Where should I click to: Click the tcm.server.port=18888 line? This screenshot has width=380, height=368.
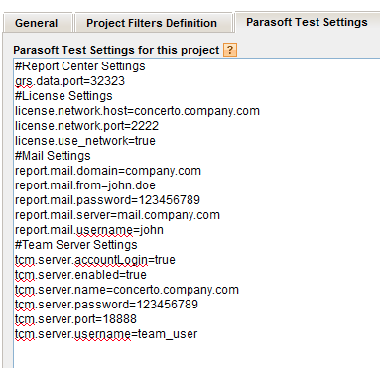click(76, 319)
